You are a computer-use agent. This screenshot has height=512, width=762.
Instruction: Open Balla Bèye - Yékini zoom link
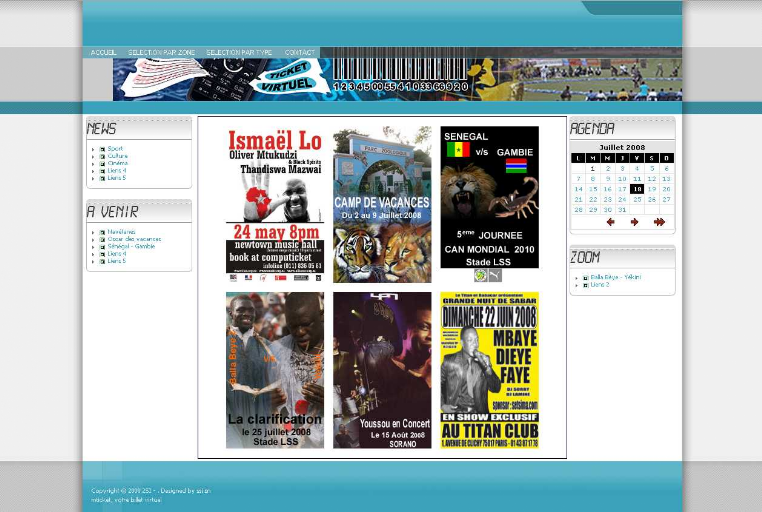(616, 277)
